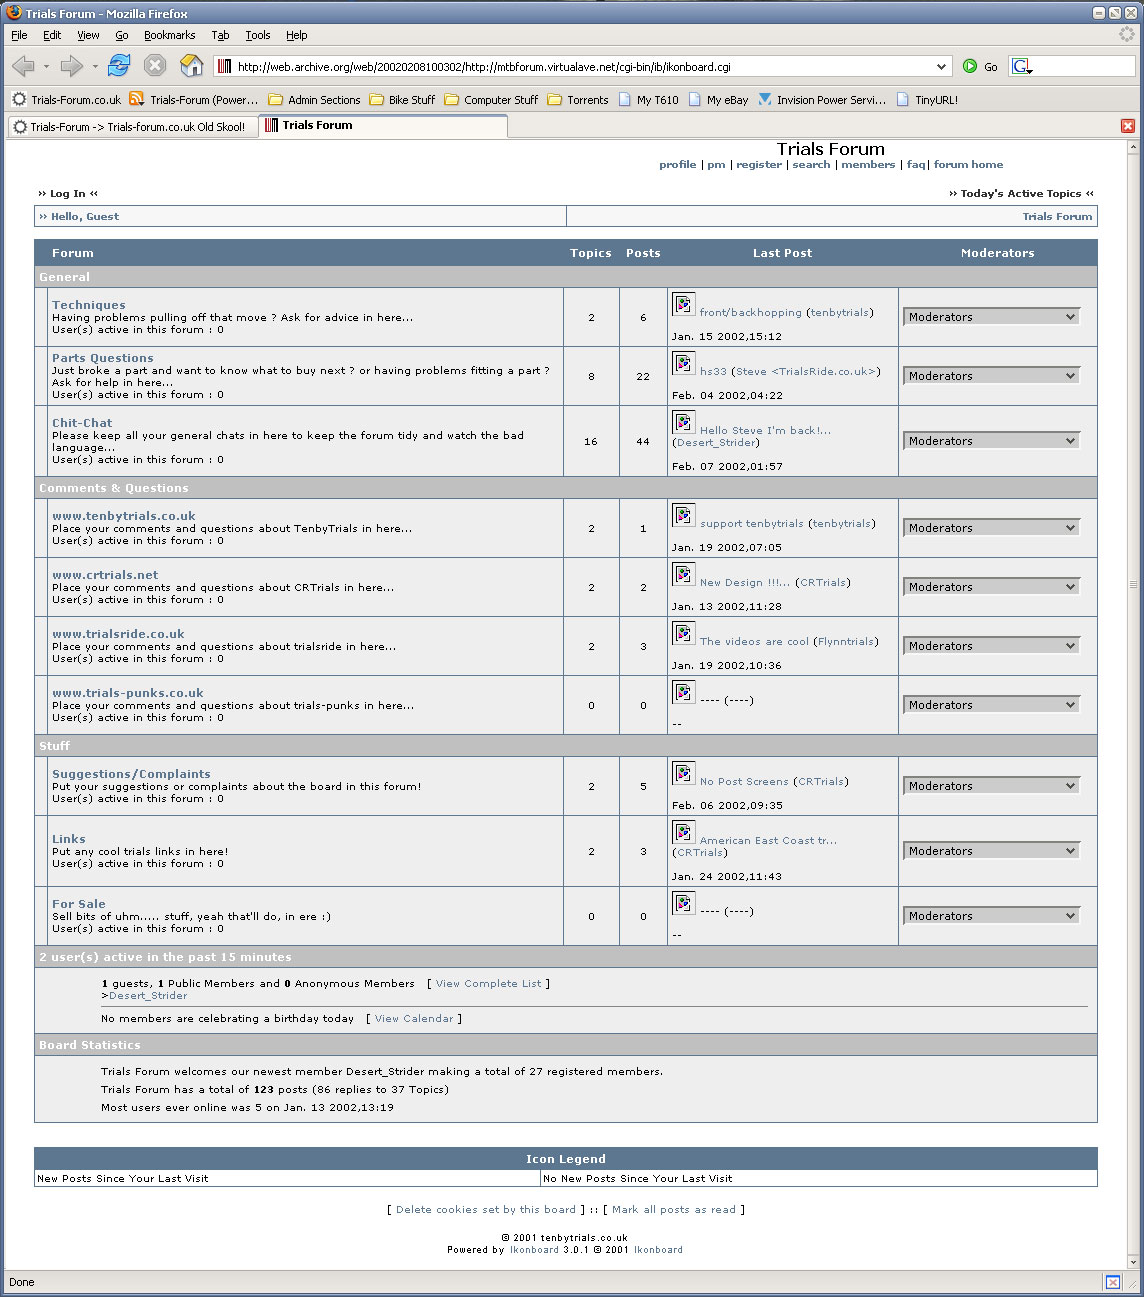Click the status bar icon at bottom right
The height and width of the screenshot is (1300, 1144).
pyautogui.click(x=1112, y=1283)
